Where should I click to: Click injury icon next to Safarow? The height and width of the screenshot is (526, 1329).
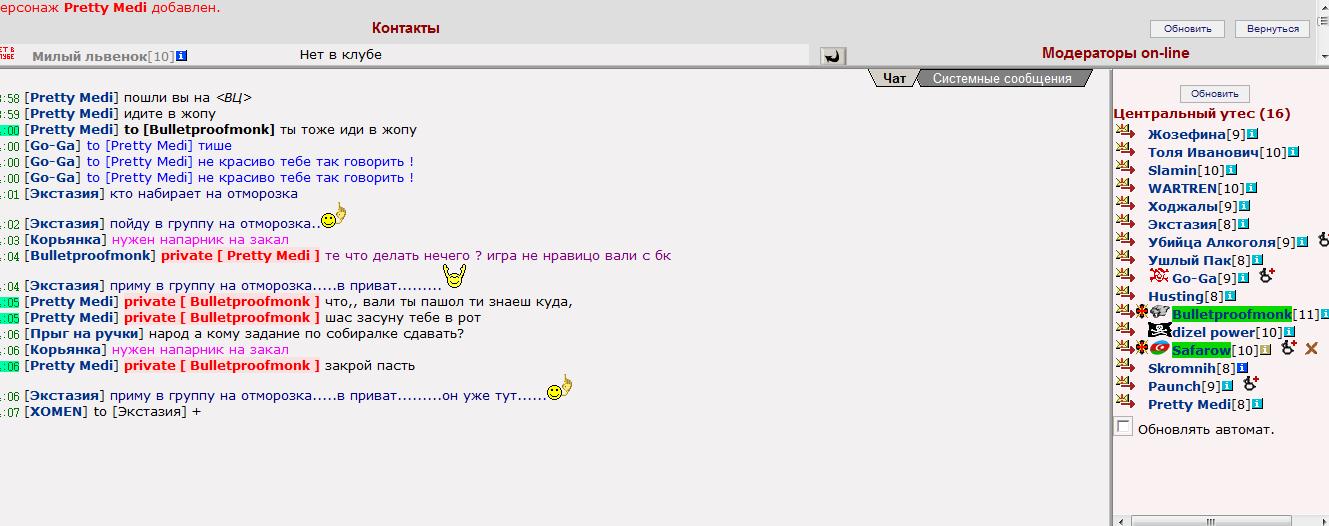click(x=1288, y=348)
